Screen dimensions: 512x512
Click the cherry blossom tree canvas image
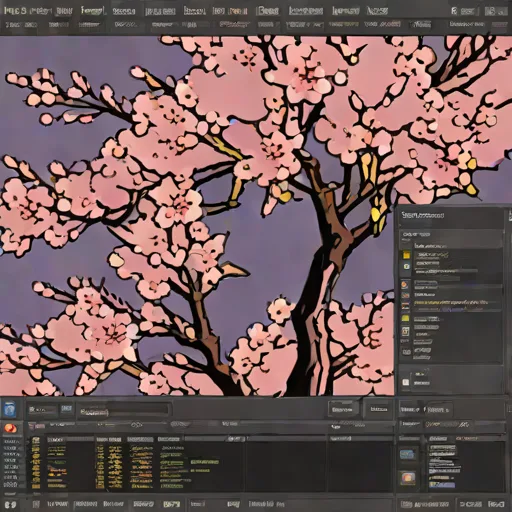197,216
